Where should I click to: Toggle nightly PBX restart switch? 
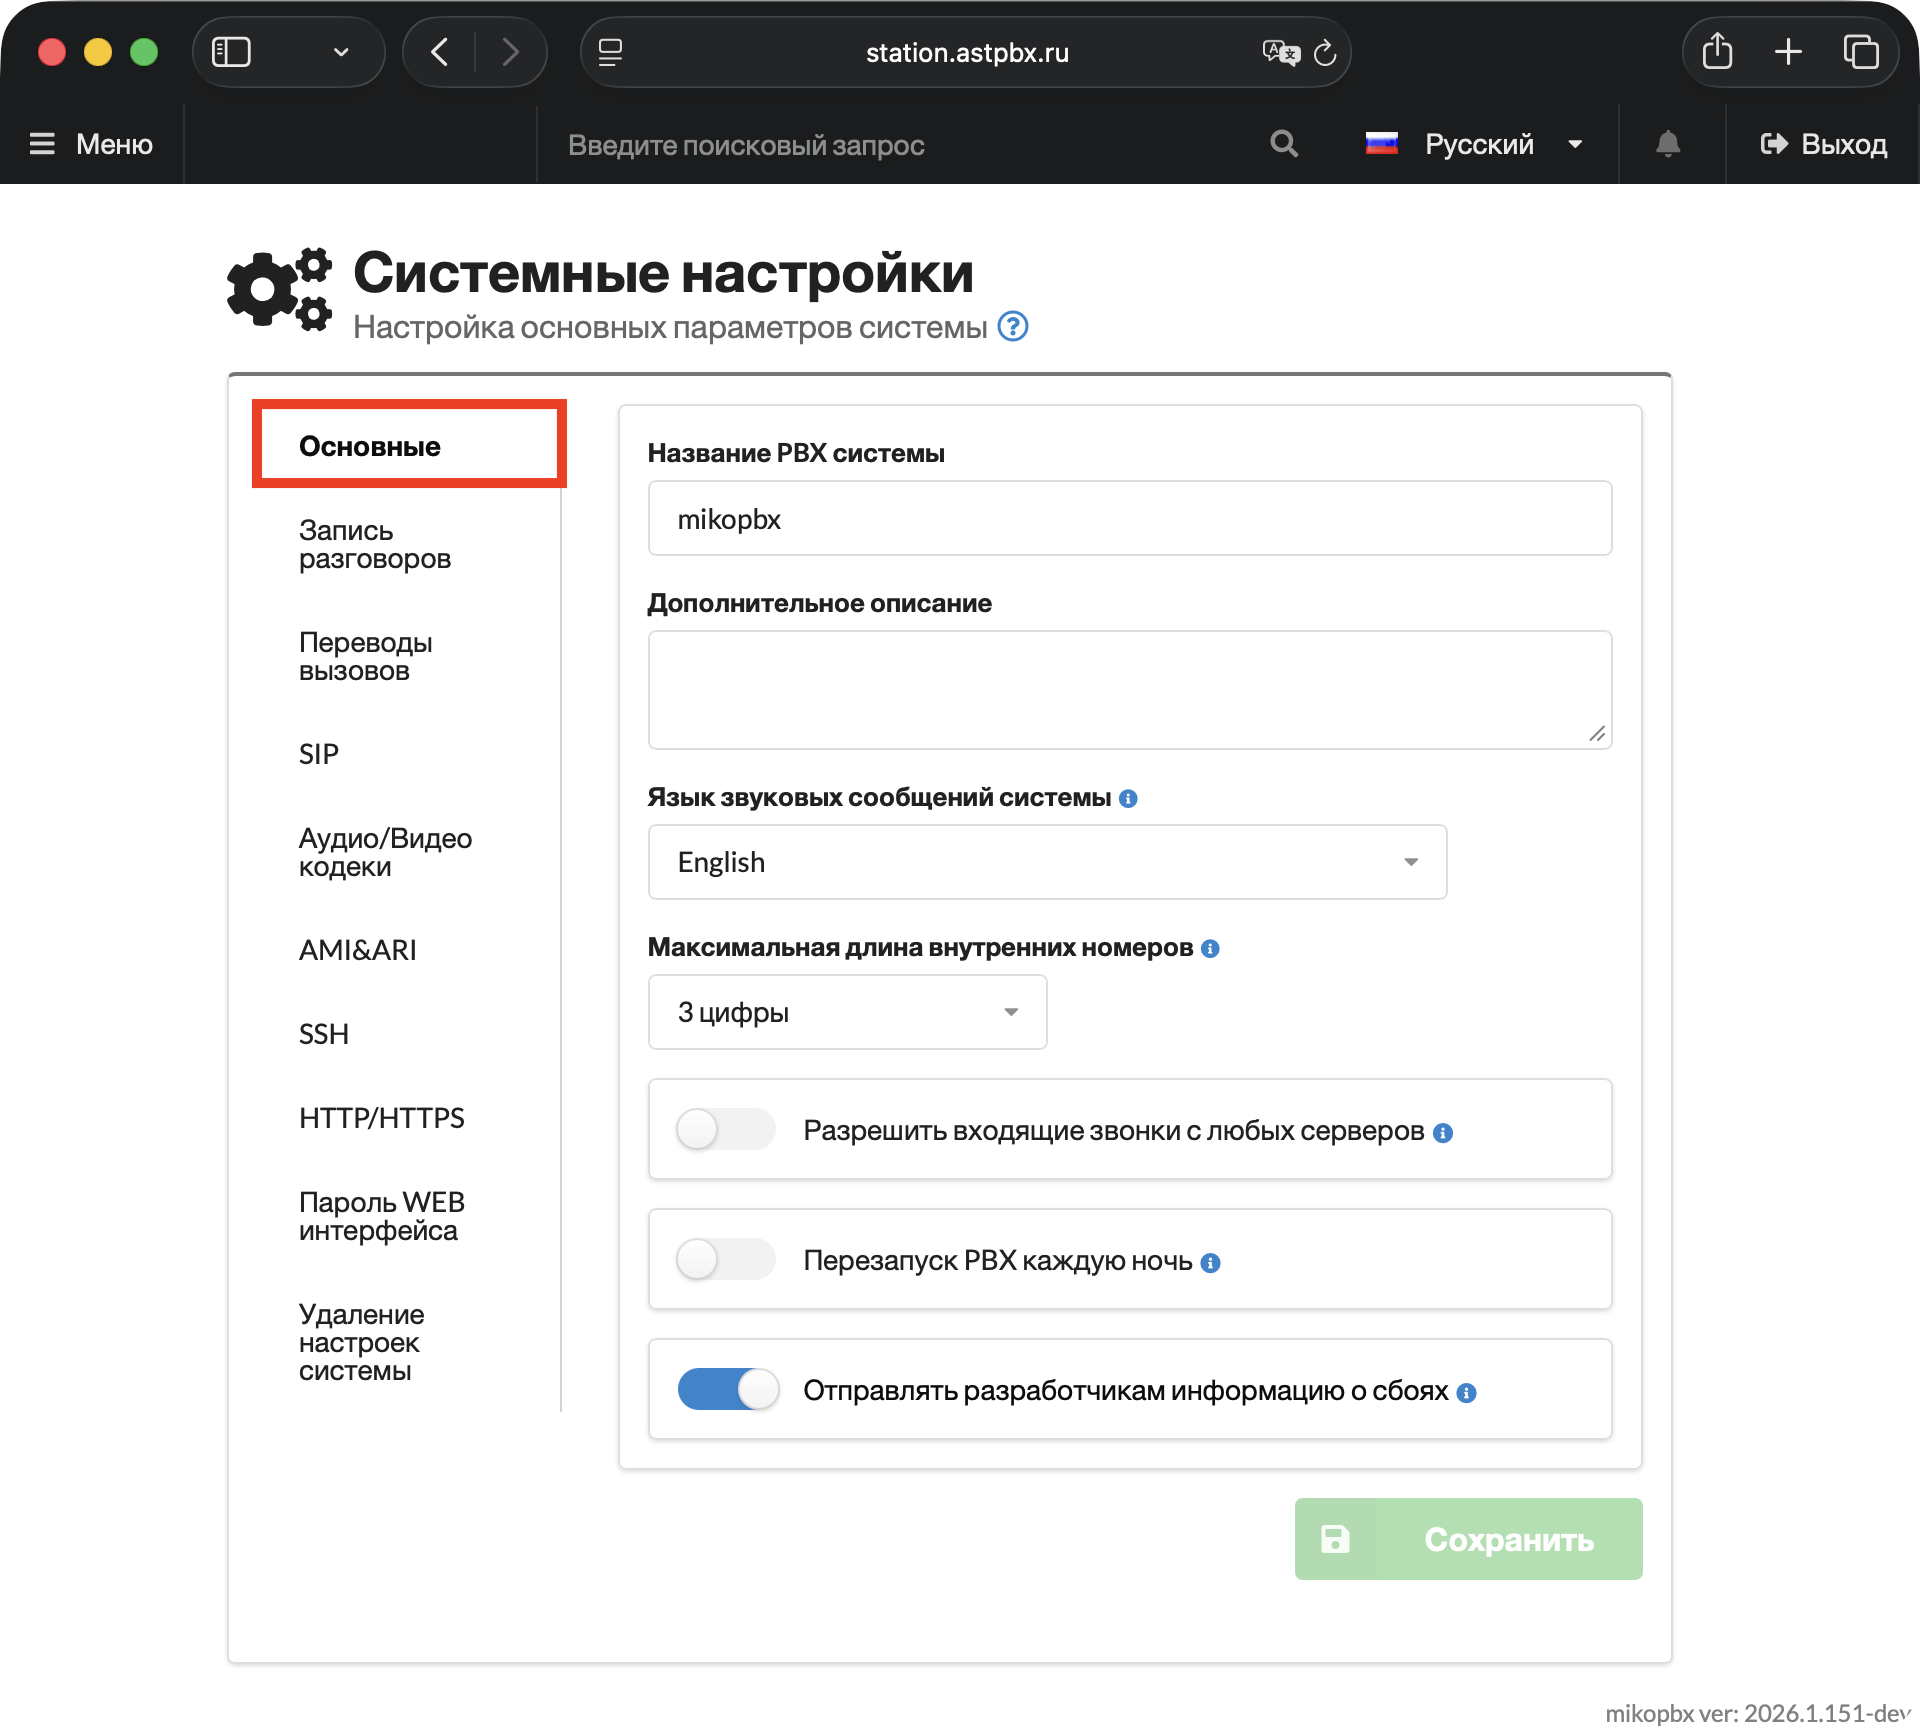(x=726, y=1260)
